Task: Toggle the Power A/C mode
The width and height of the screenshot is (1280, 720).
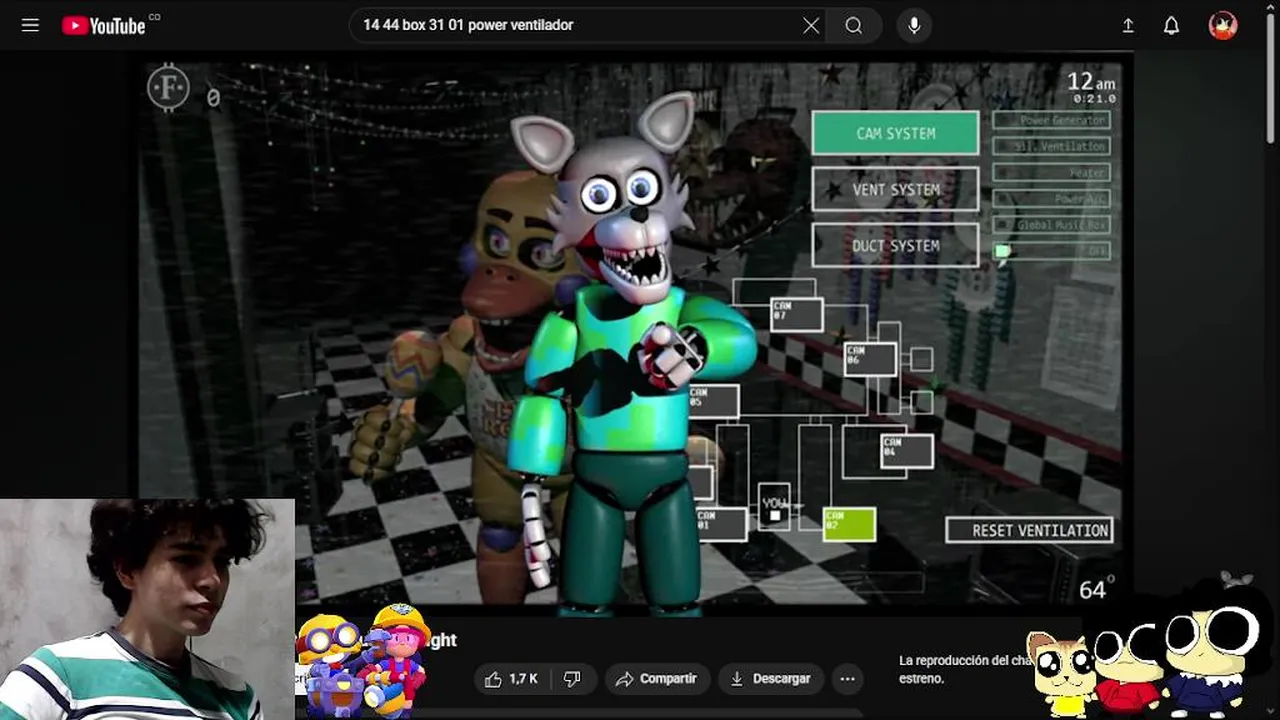Action: click(1051, 198)
